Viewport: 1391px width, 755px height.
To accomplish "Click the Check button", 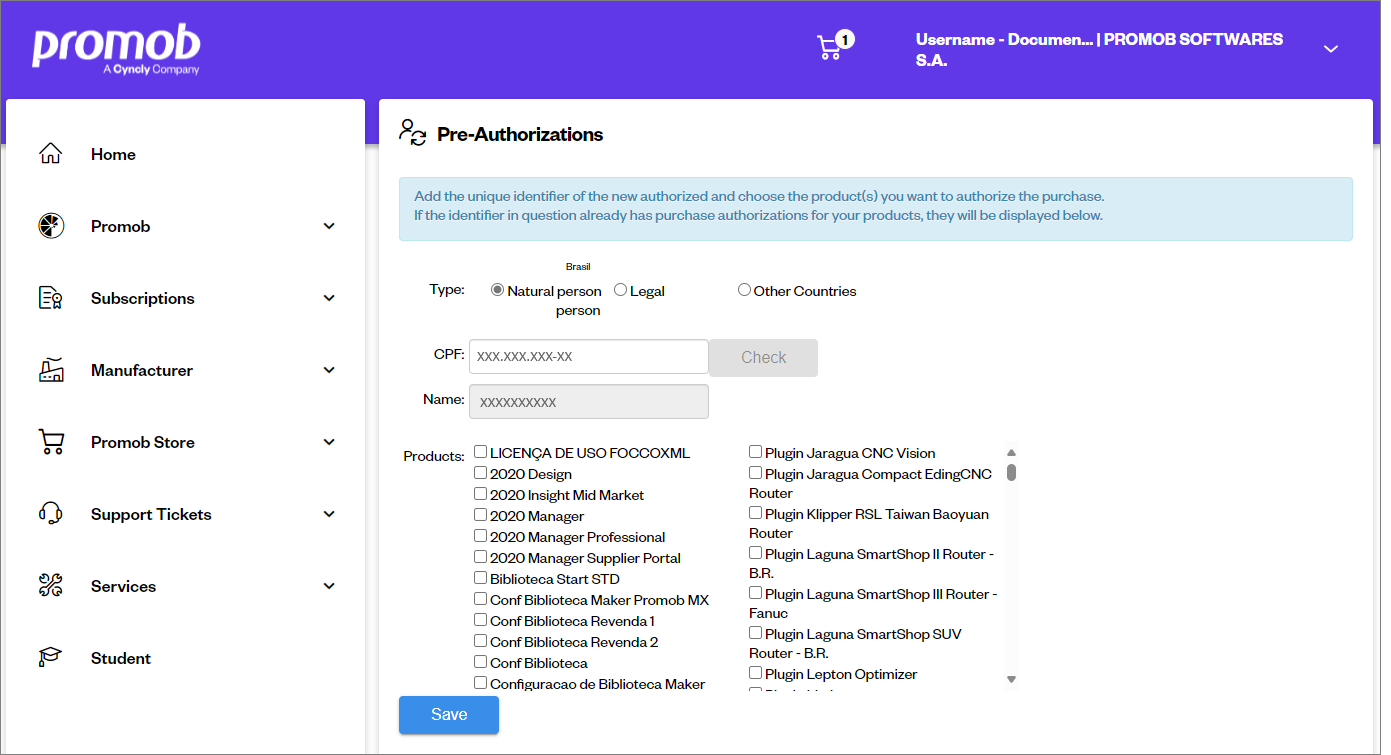I will pos(763,358).
